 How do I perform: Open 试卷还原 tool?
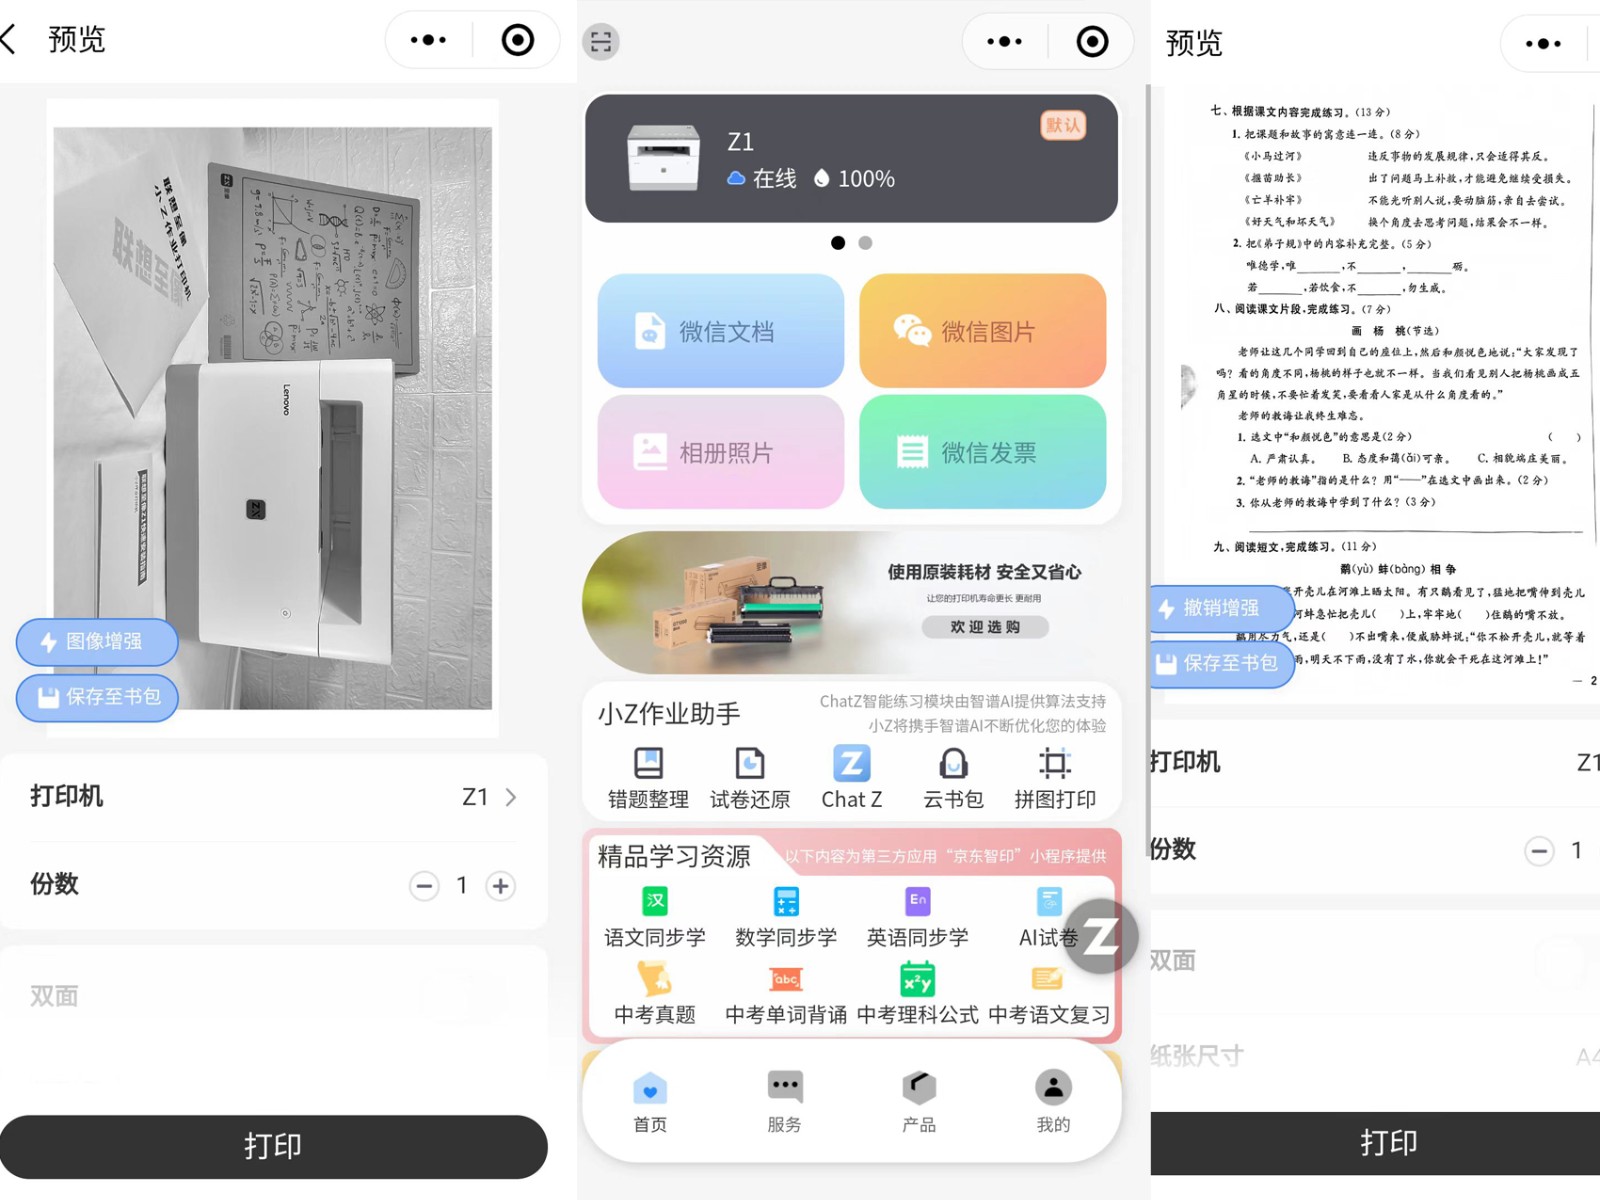(x=750, y=778)
